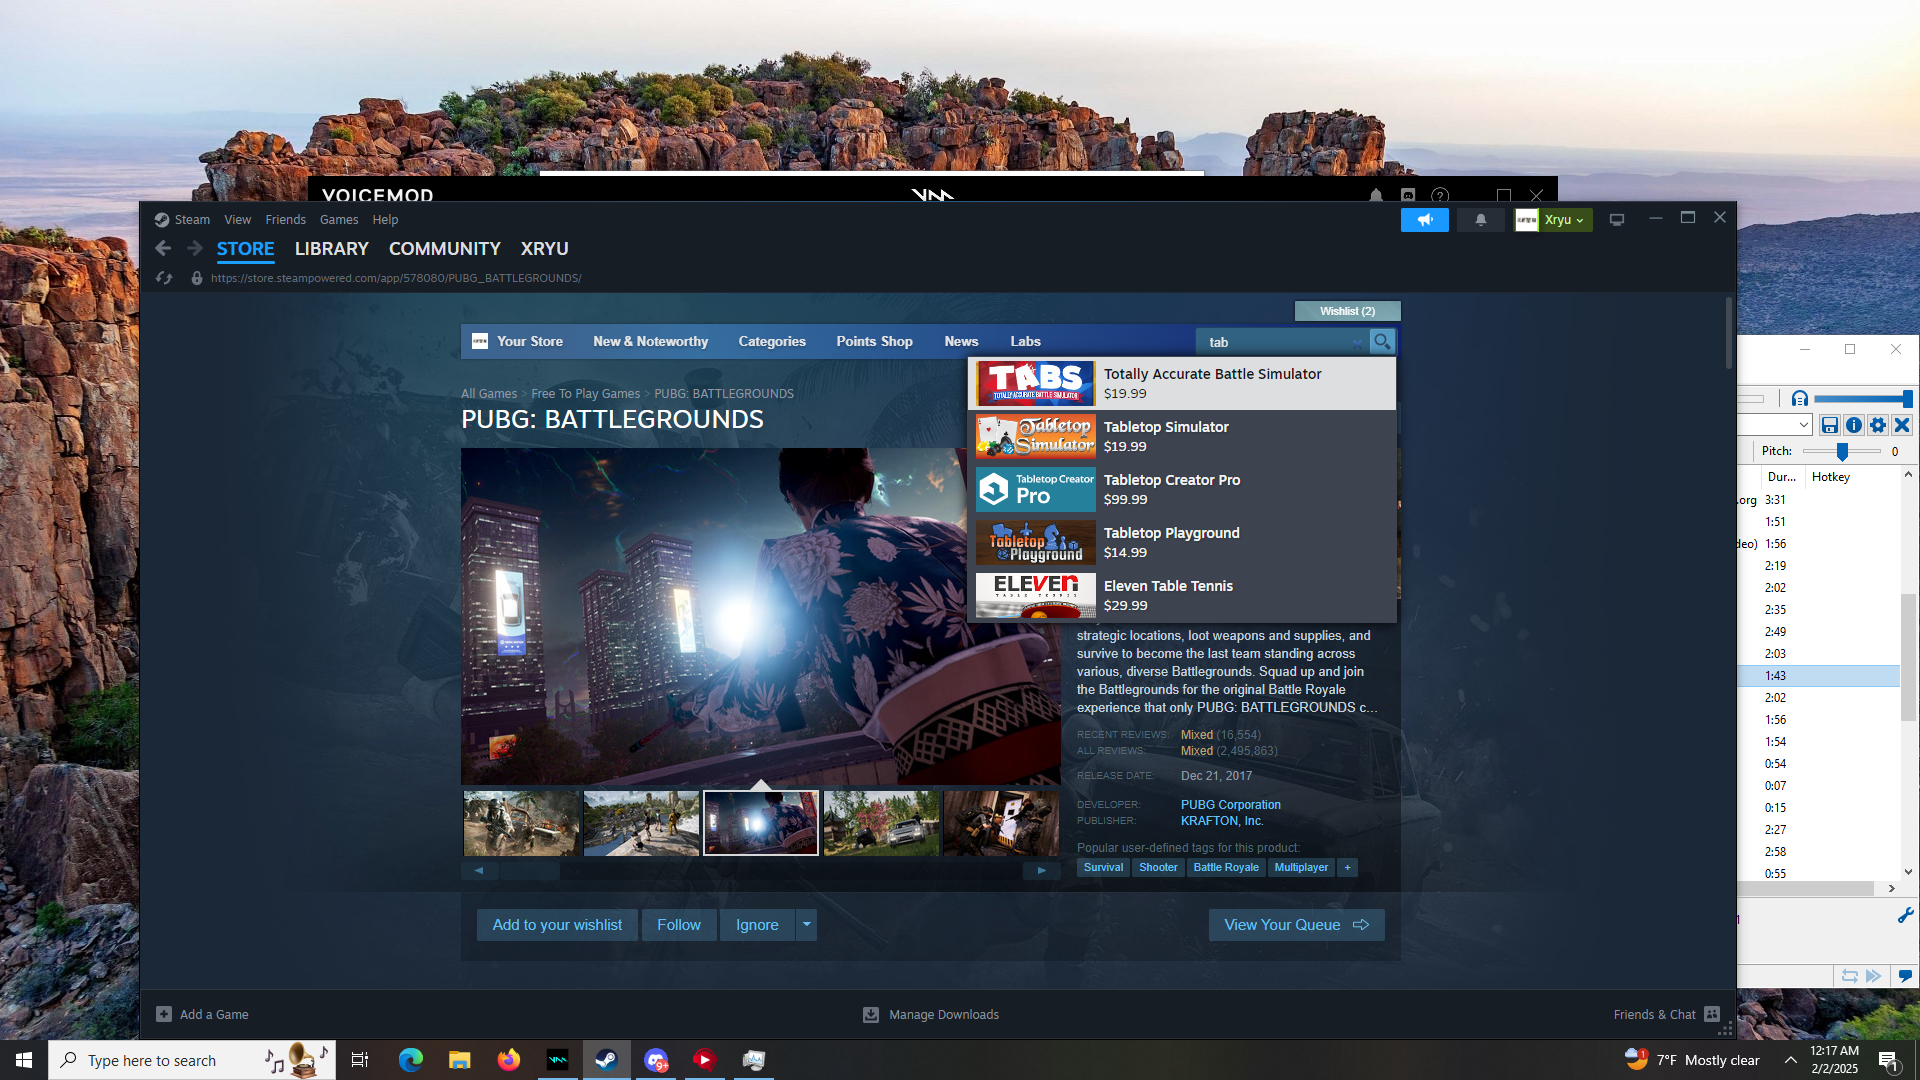Click the soundboard save floppy icon

pos(1829,425)
